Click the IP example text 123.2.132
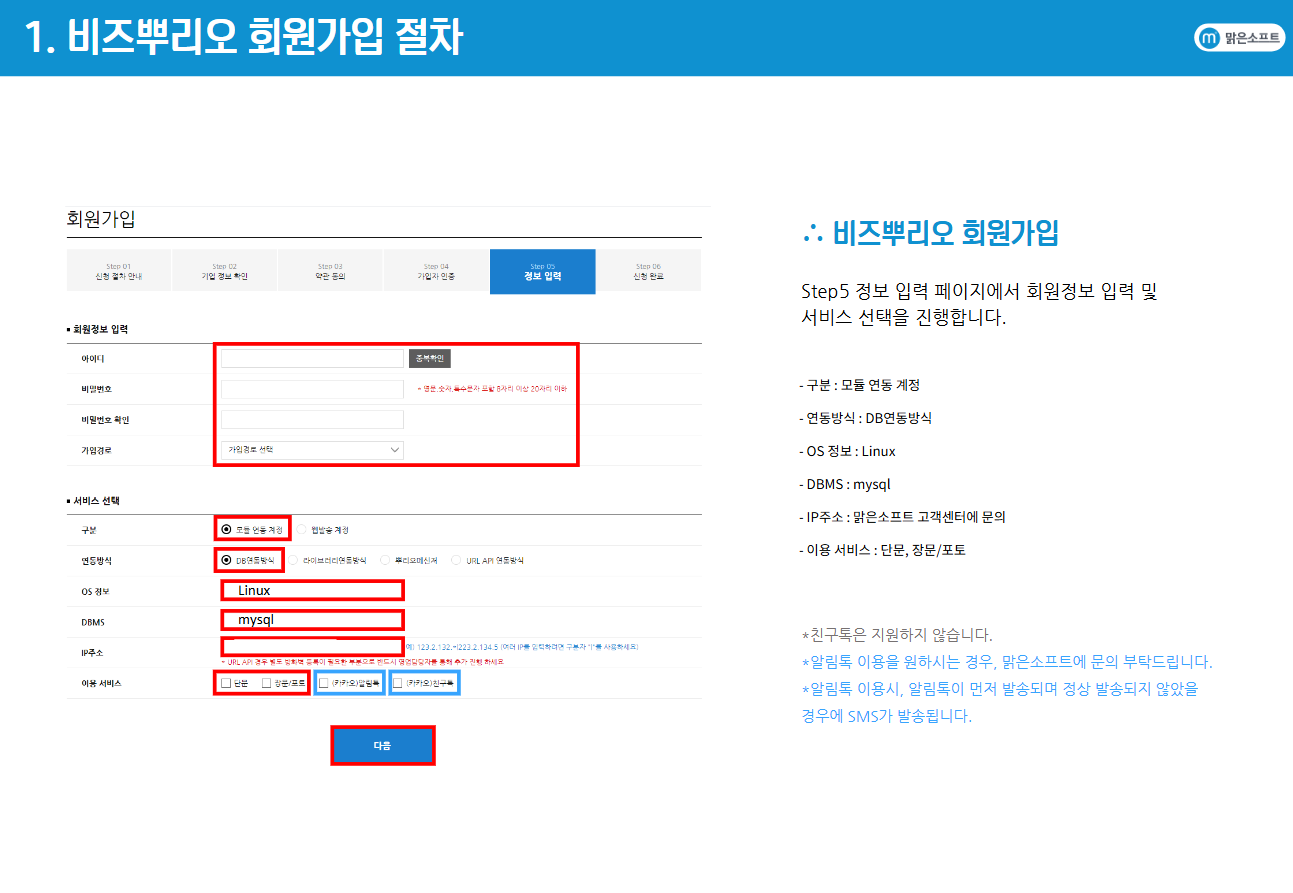The height and width of the screenshot is (893, 1293). click(x=523, y=647)
